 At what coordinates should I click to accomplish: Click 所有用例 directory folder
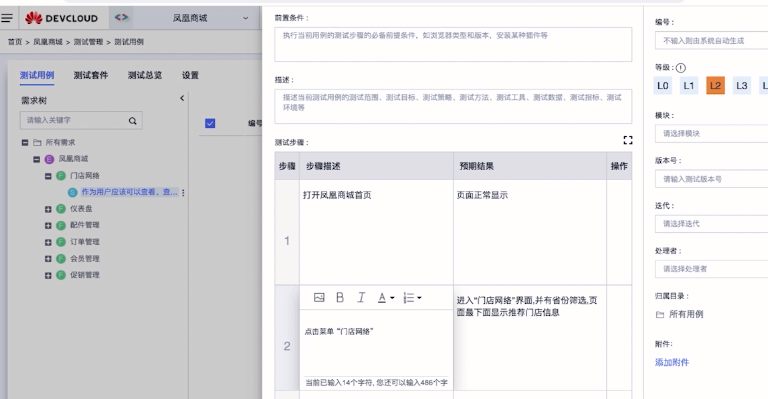[679, 314]
